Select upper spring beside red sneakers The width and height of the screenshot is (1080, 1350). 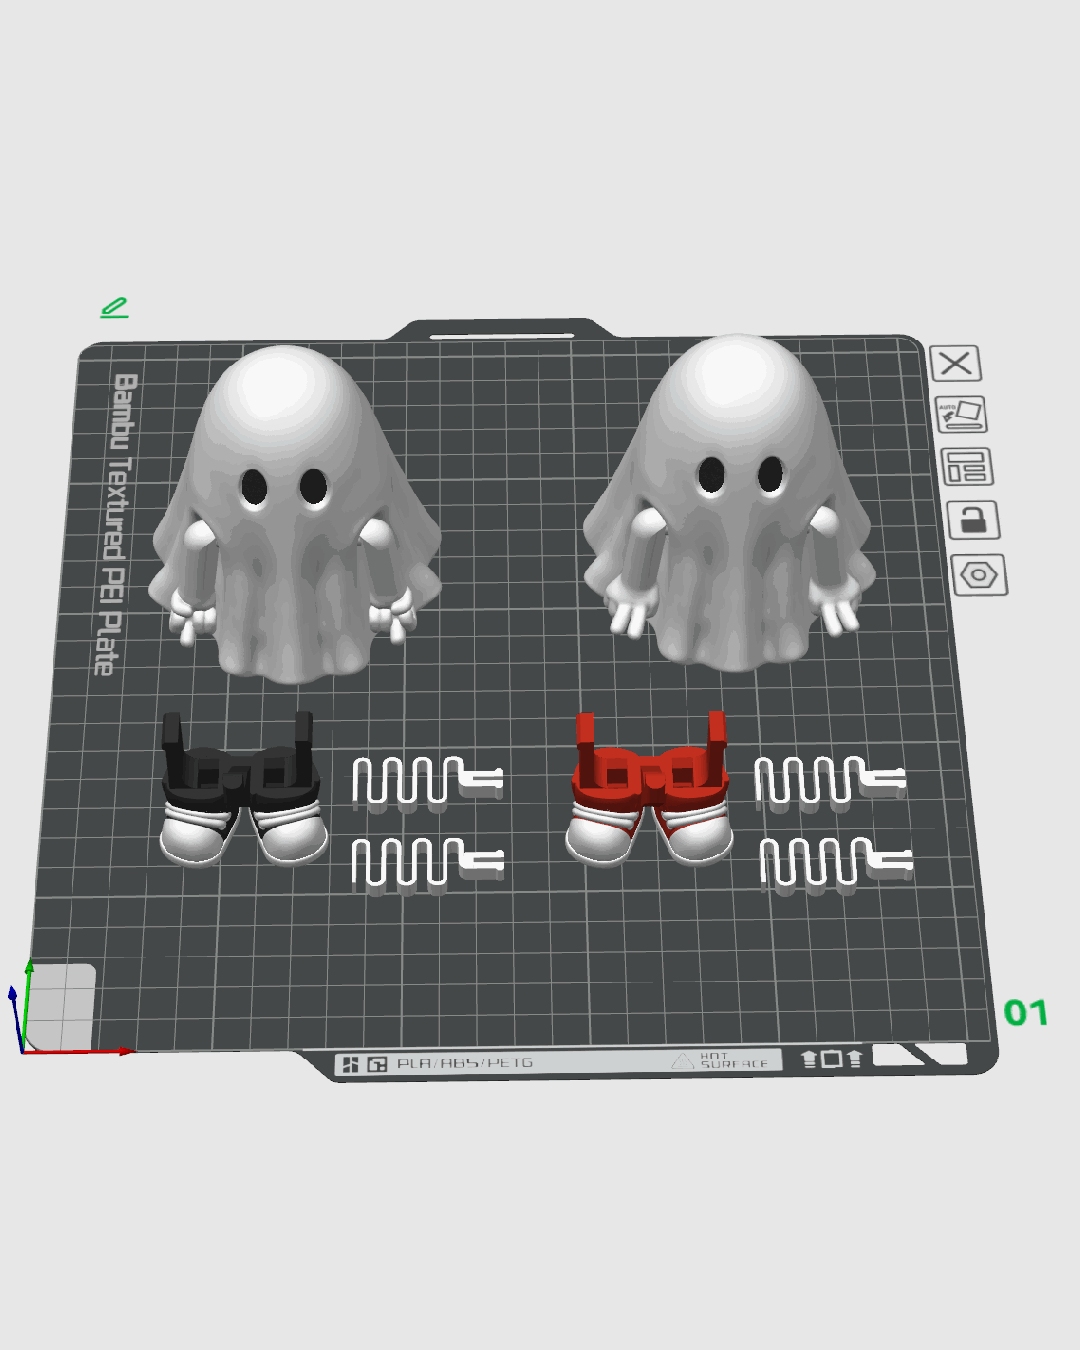point(831,782)
